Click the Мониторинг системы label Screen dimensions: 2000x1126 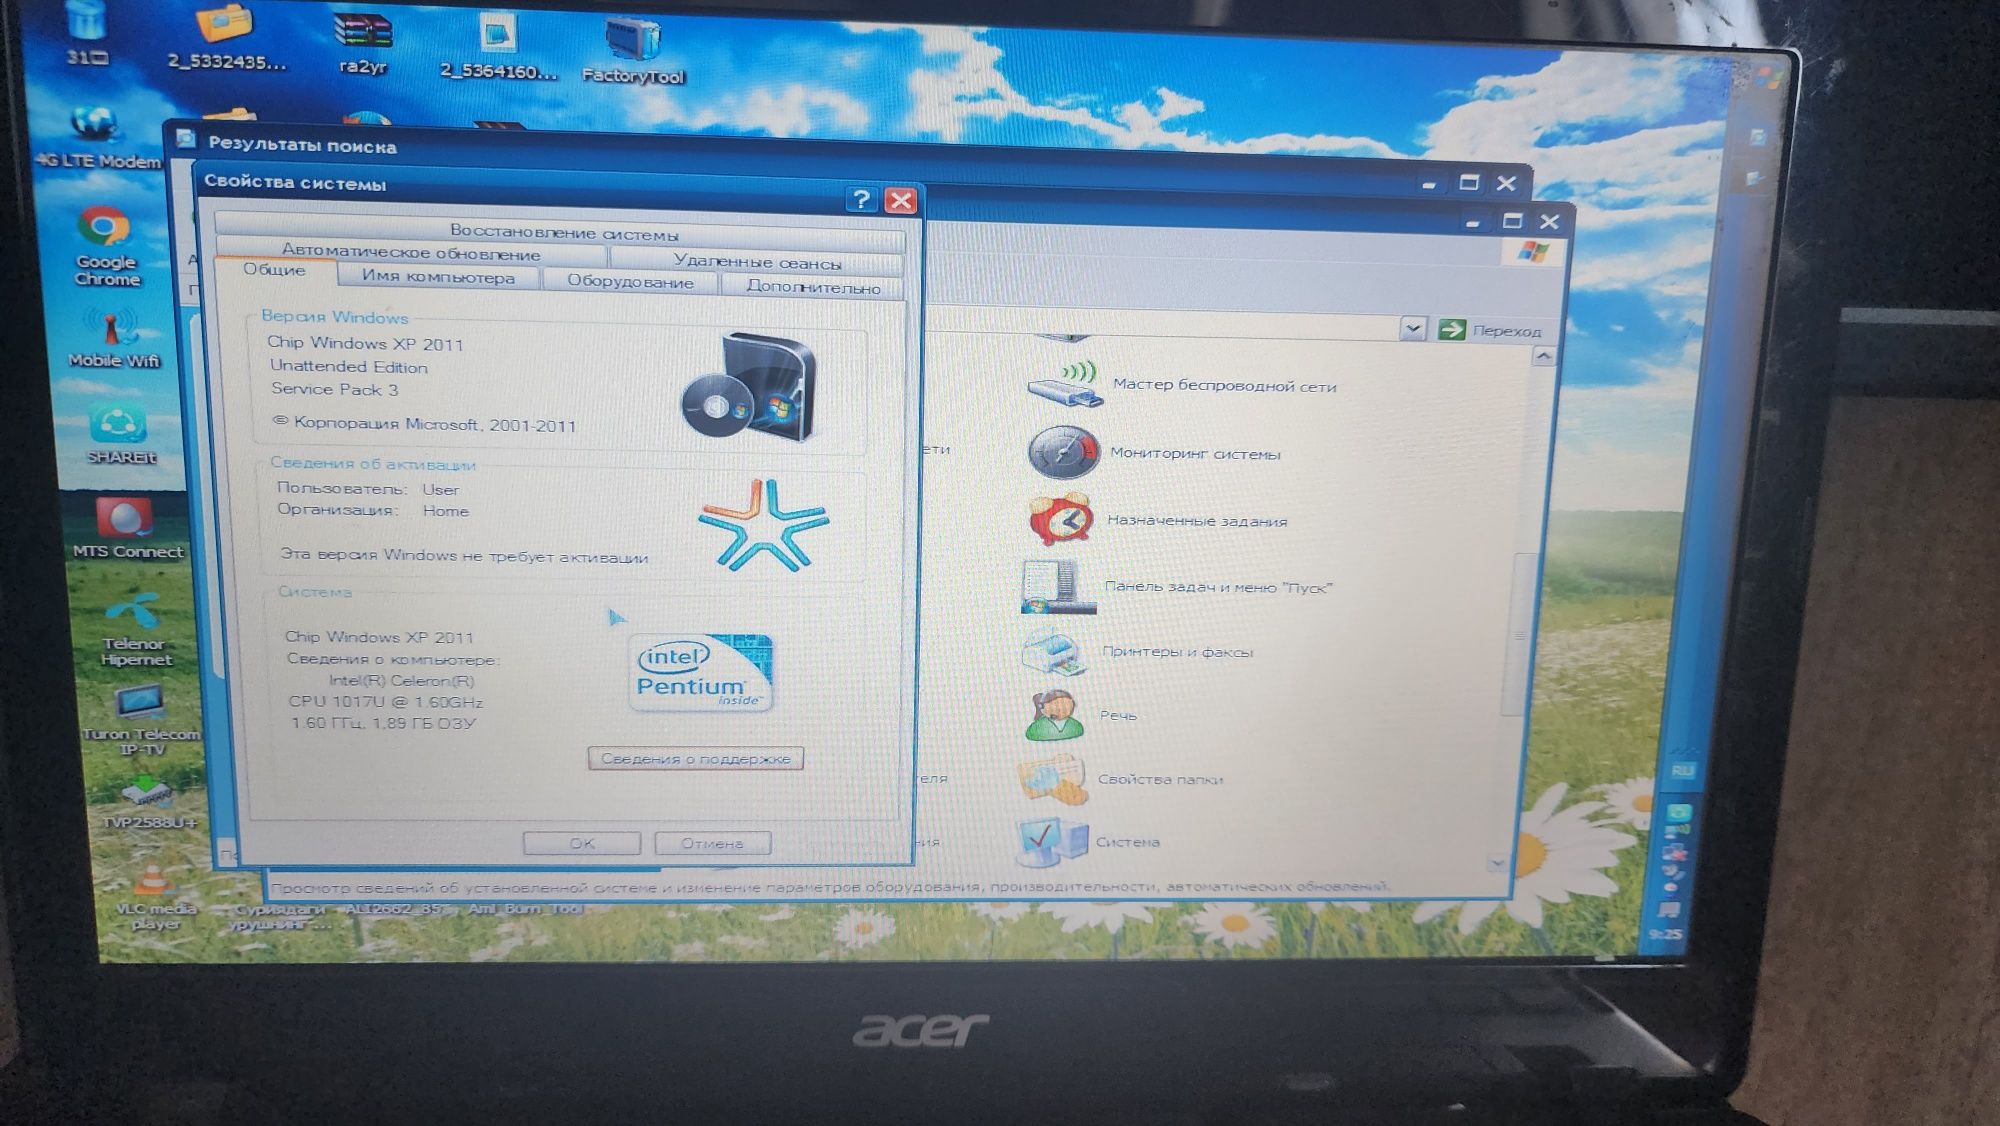1195,454
